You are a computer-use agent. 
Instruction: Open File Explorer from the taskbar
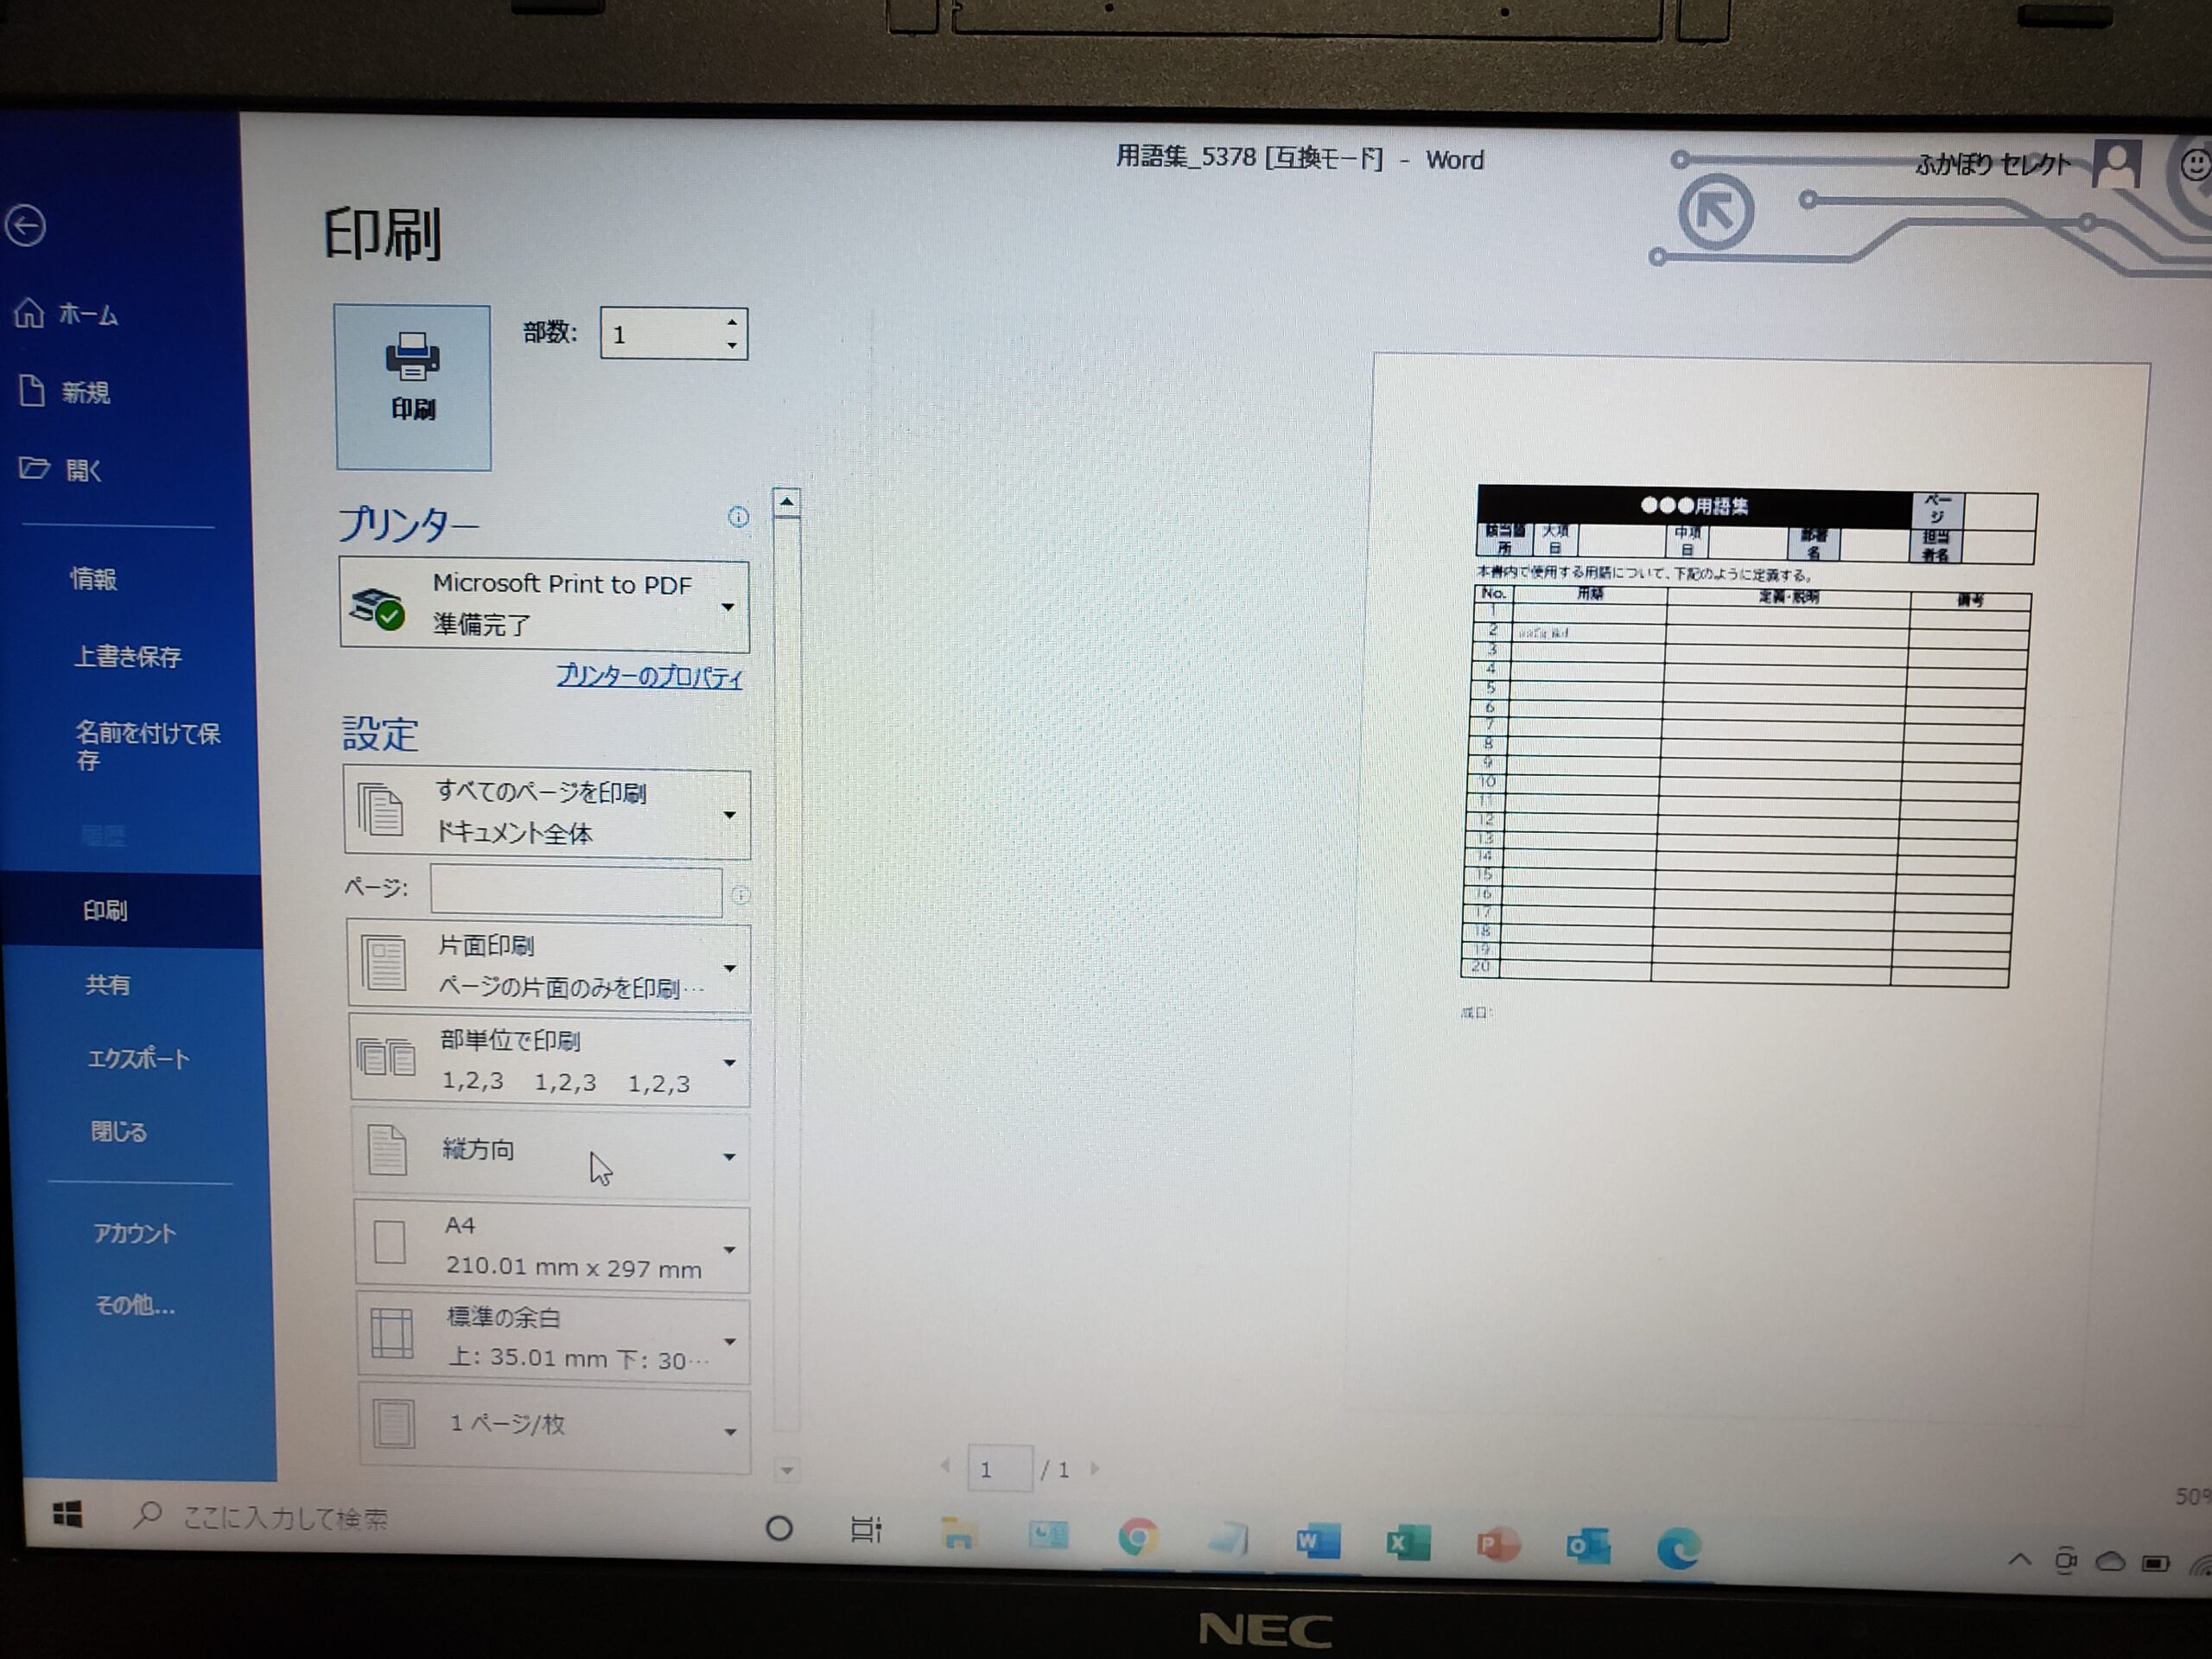tap(958, 1533)
